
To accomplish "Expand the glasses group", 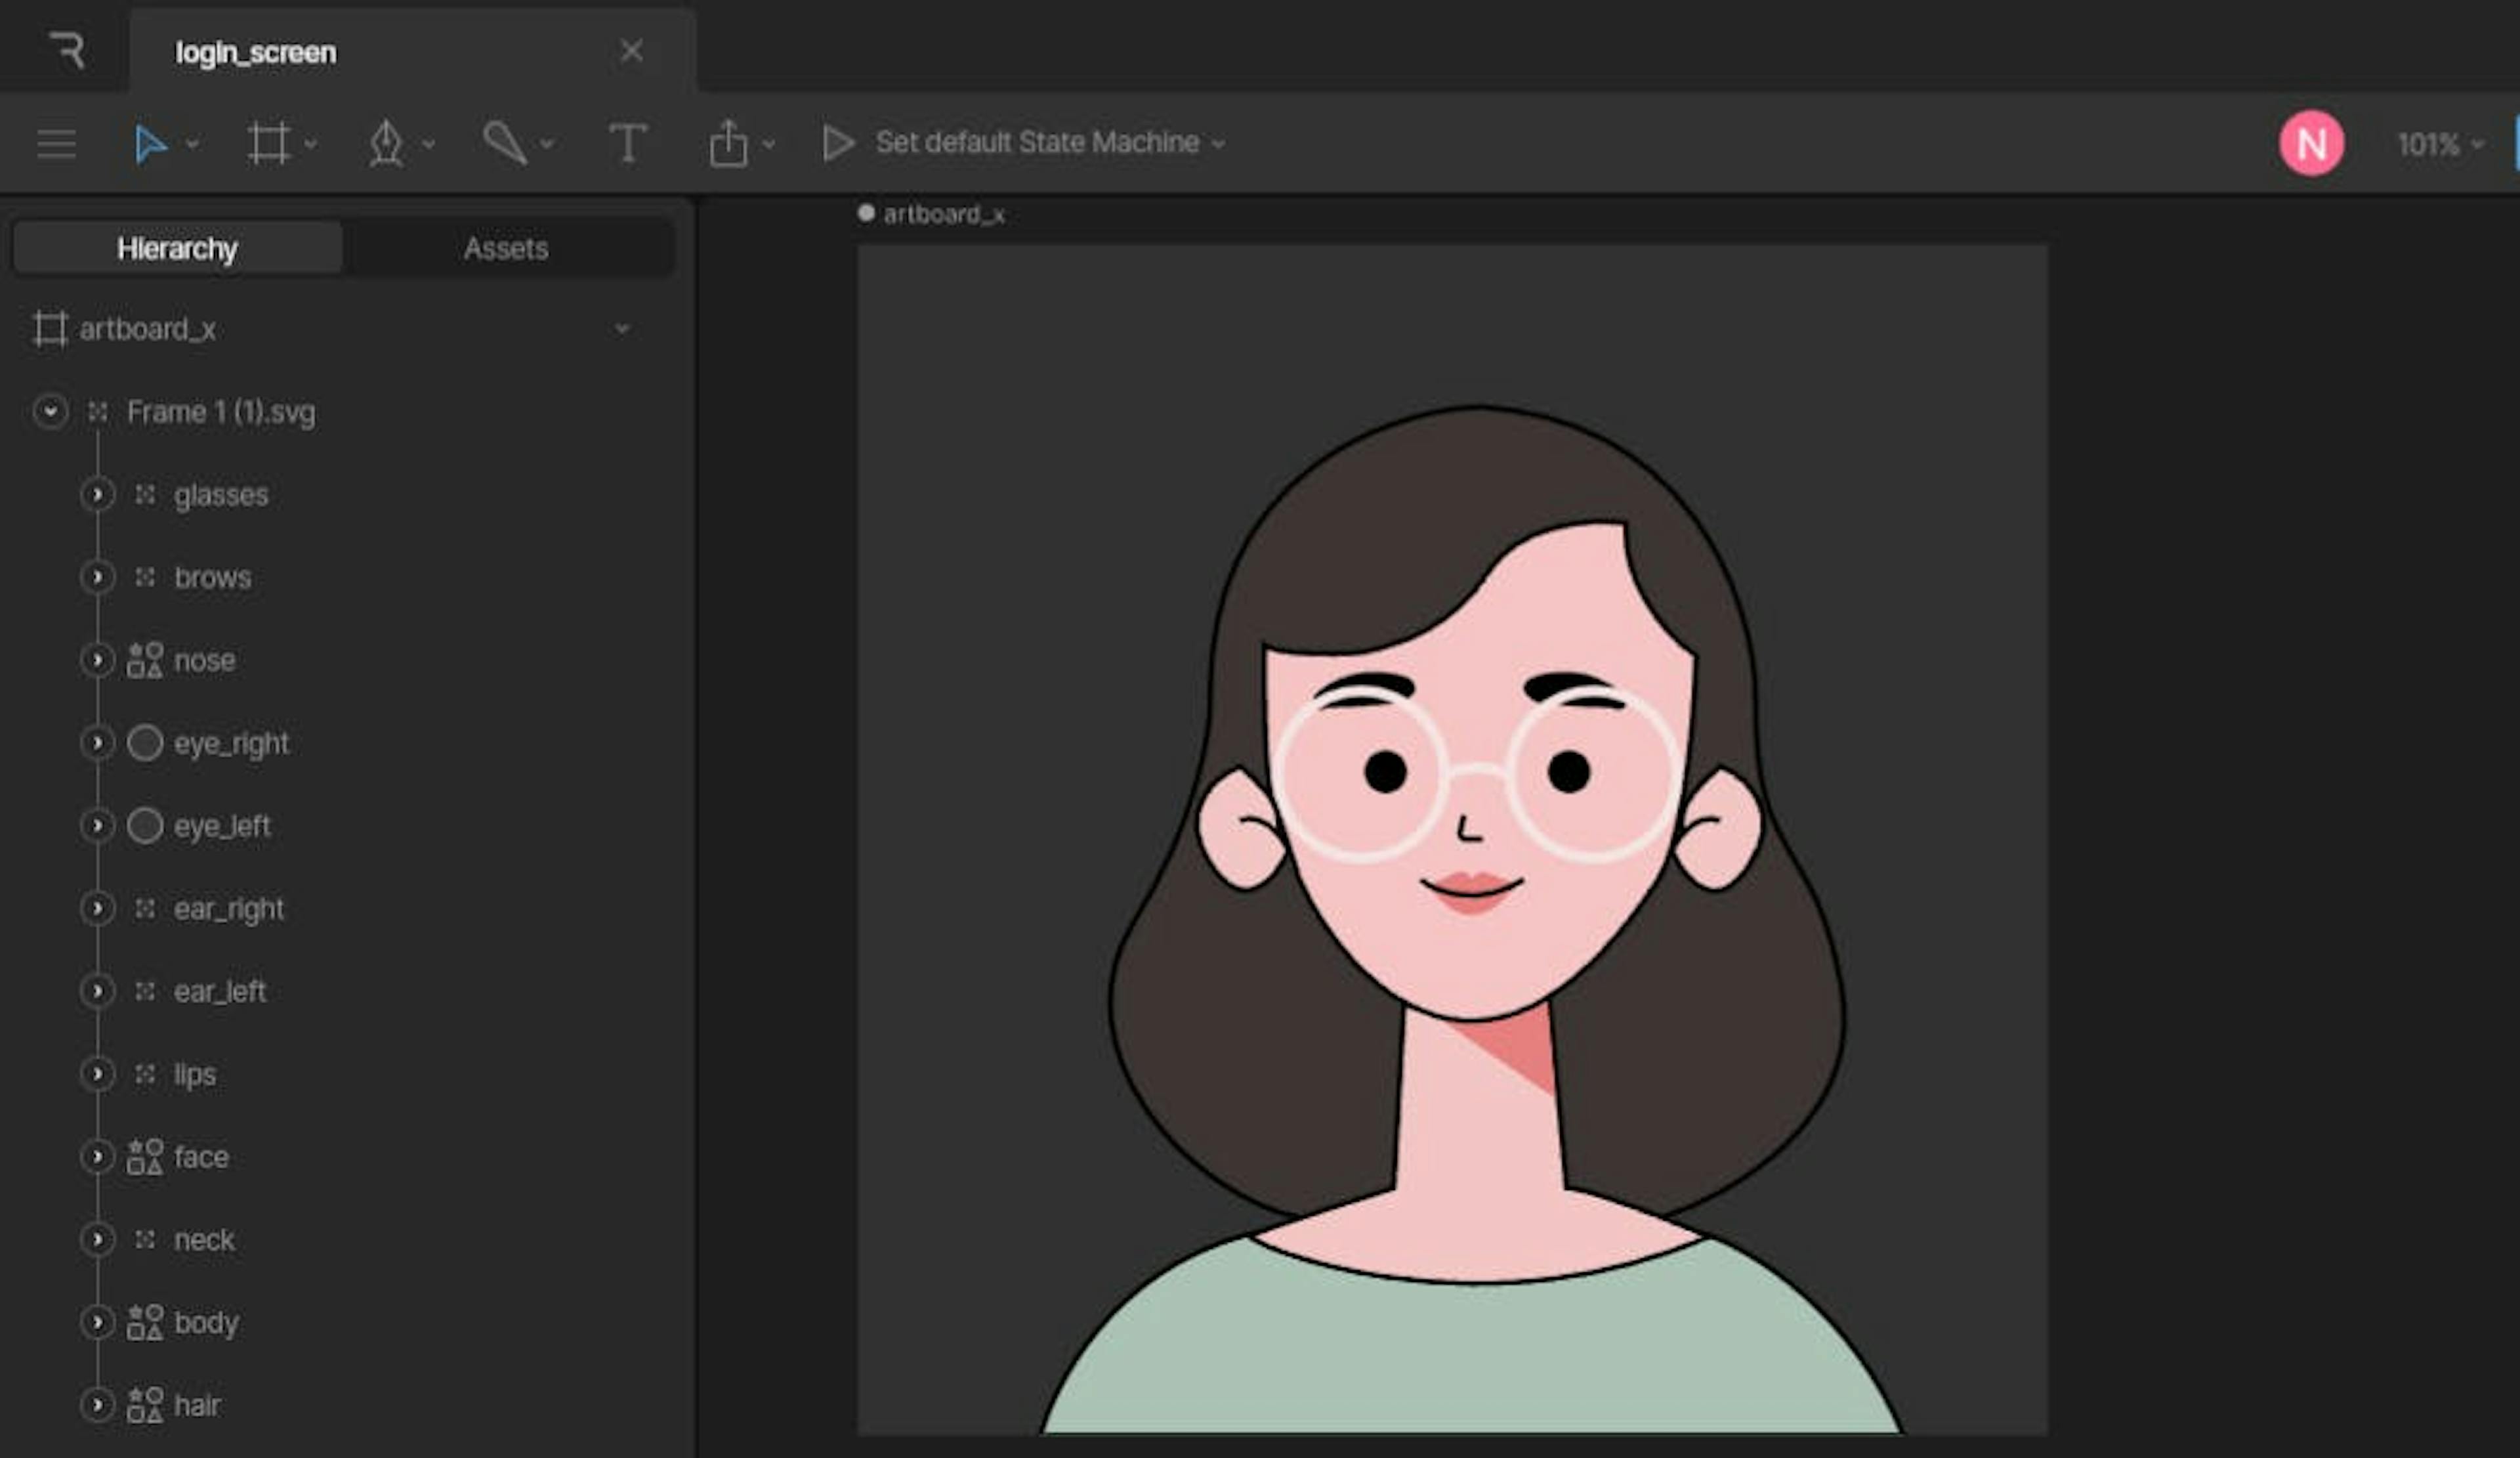I will (x=97, y=495).
